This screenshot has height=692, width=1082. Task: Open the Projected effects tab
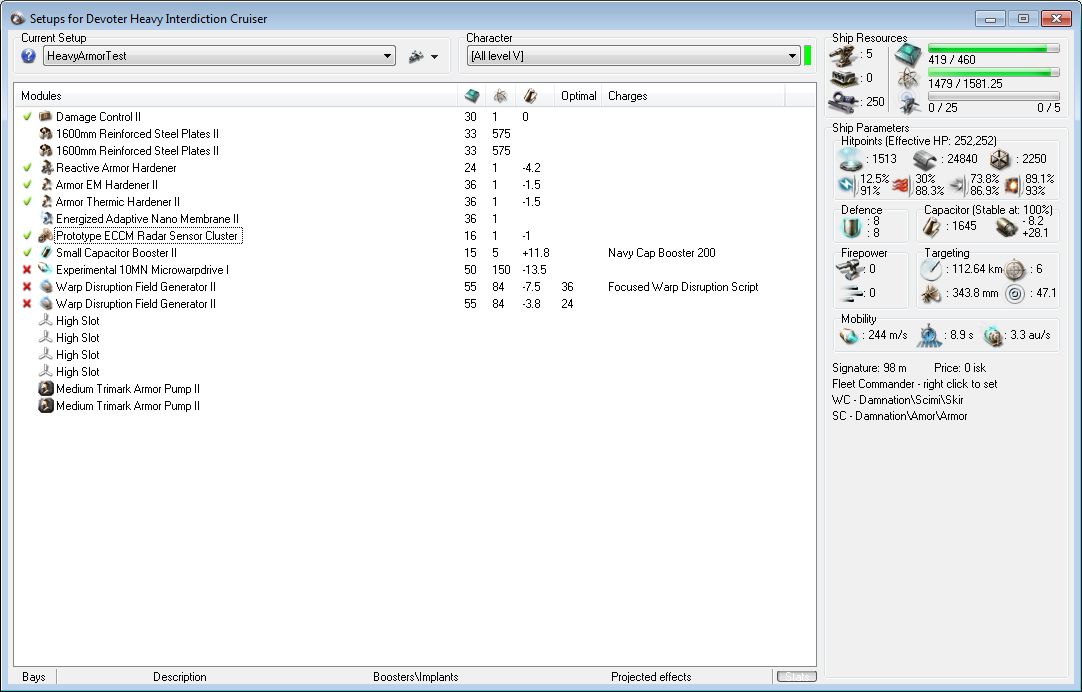pyautogui.click(x=651, y=677)
